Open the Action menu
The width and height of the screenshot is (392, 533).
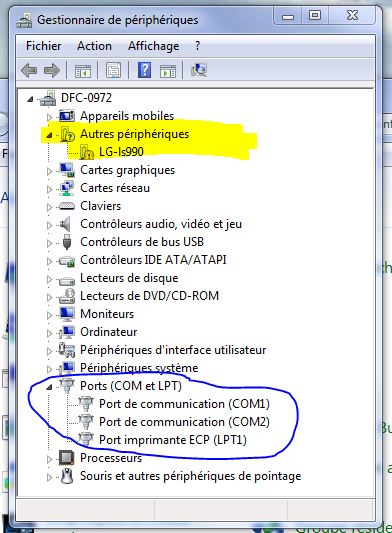coord(95,46)
